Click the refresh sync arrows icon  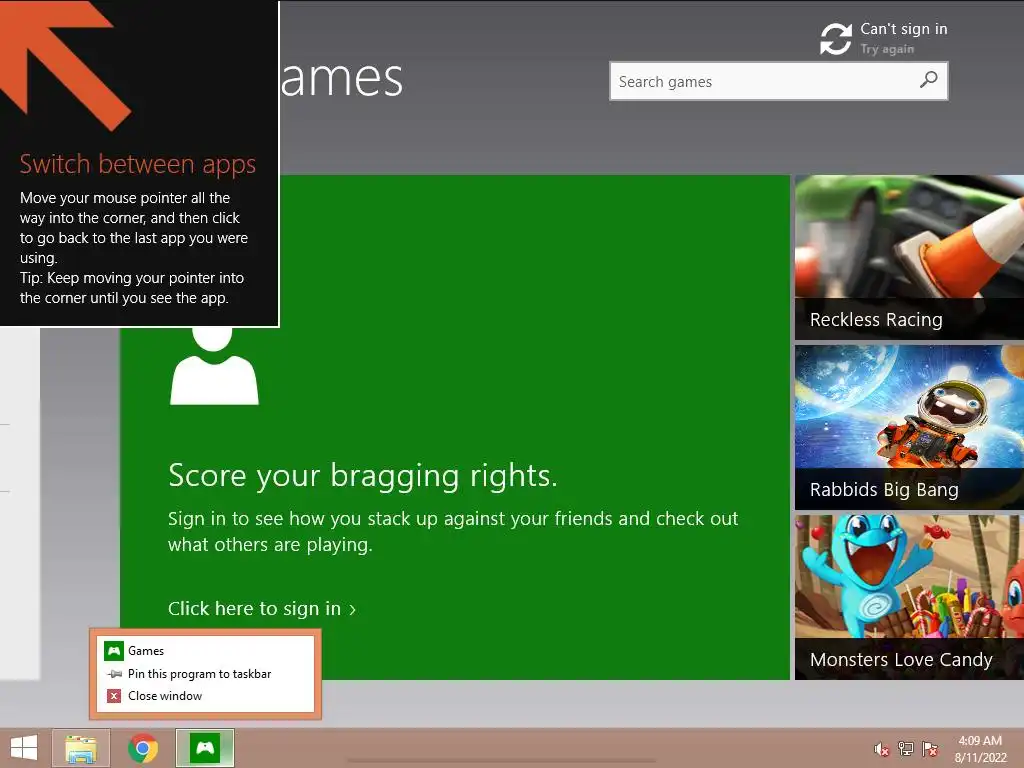(836, 39)
